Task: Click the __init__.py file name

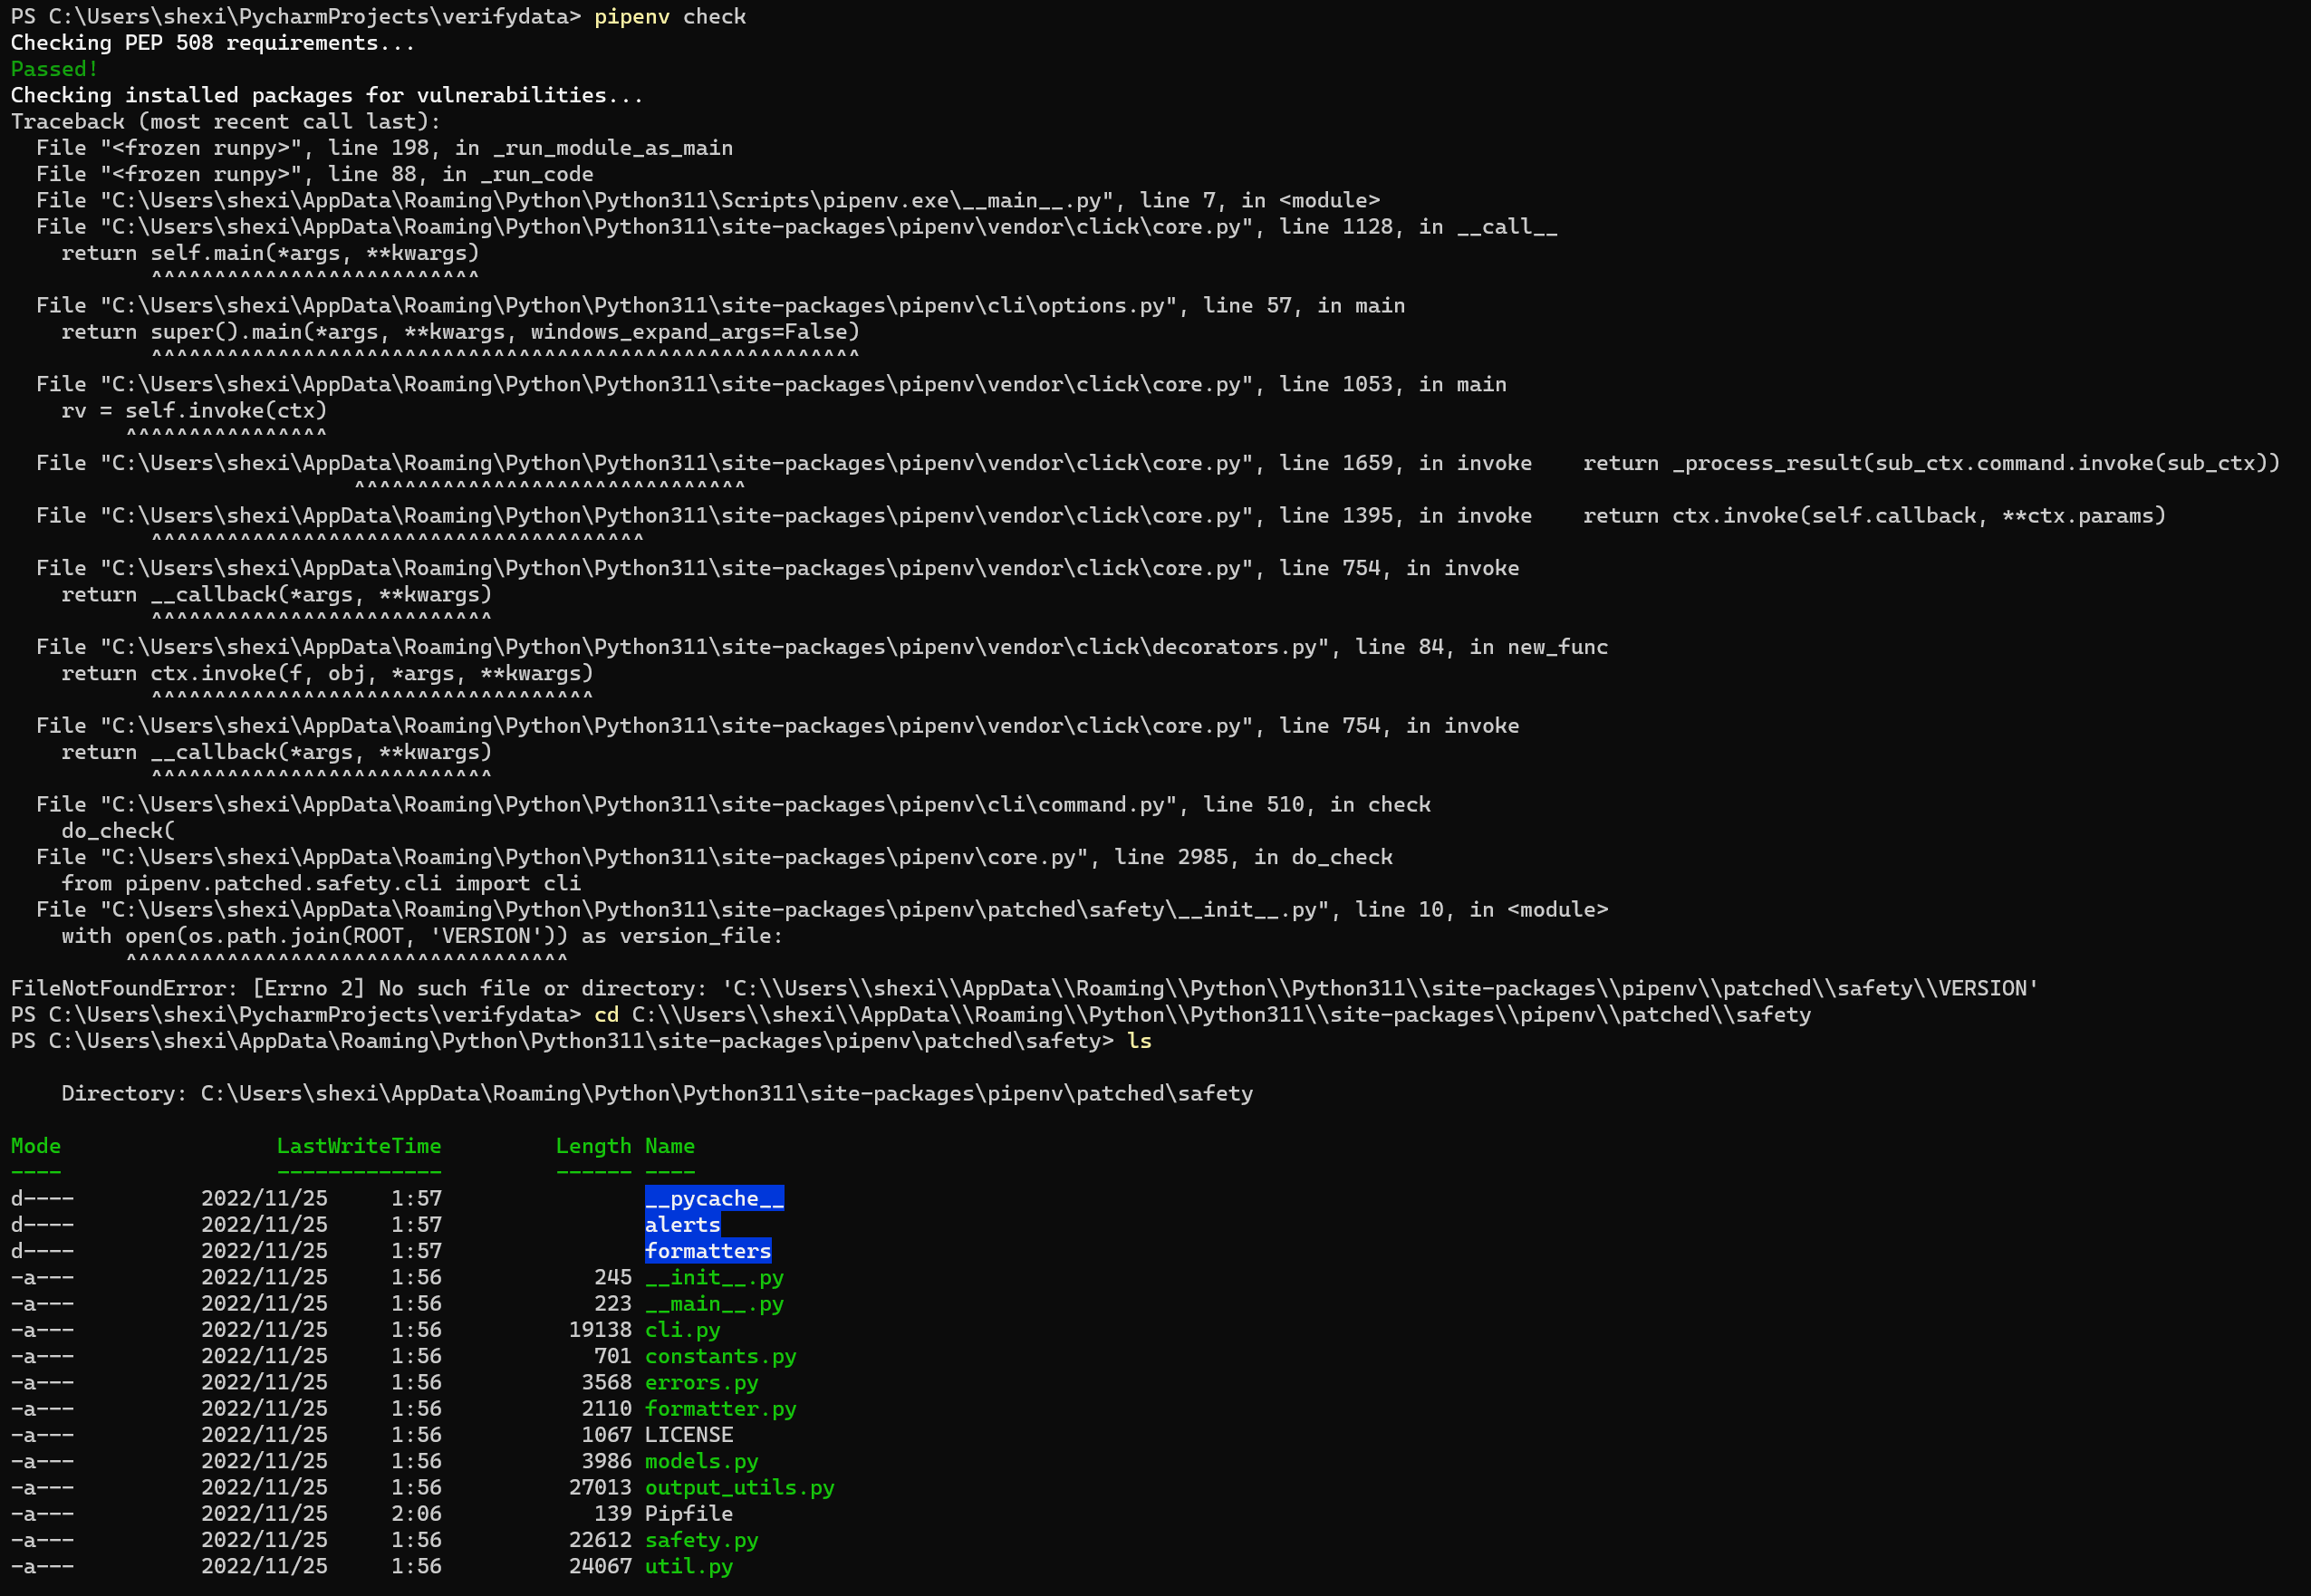Action: [x=715, y=1277]
